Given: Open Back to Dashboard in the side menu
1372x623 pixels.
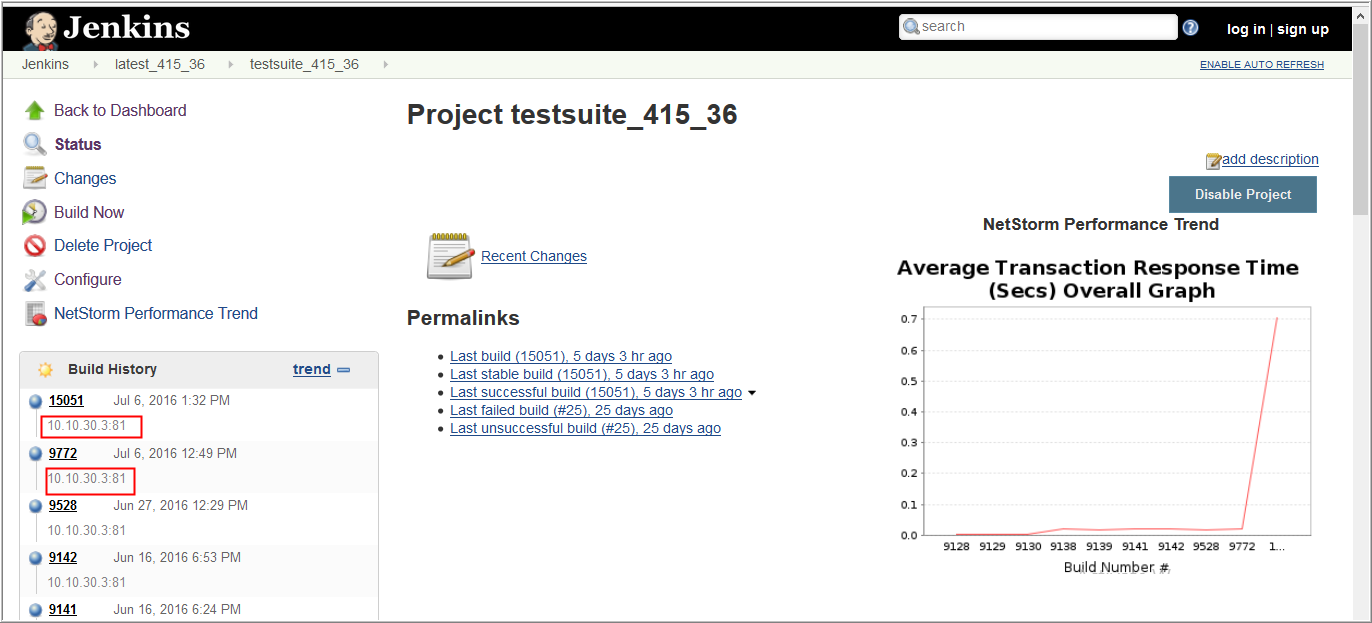Looking at the screenshot, I should 120,110.
